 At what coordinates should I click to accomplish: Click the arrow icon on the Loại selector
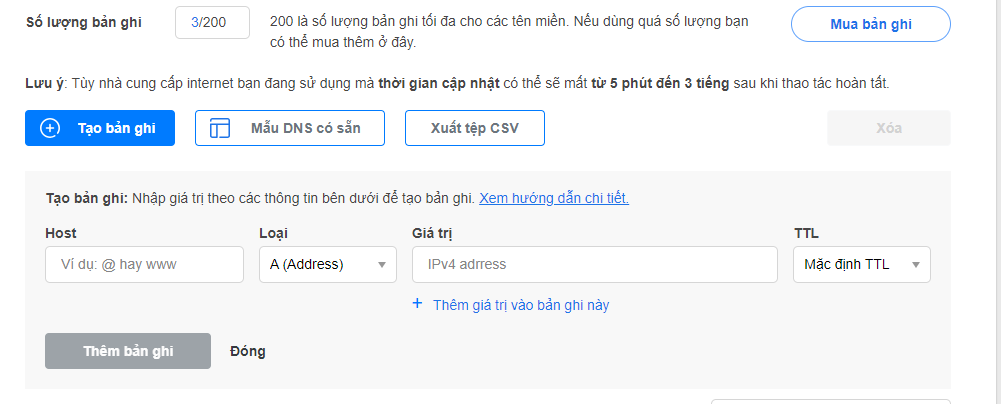382,265
